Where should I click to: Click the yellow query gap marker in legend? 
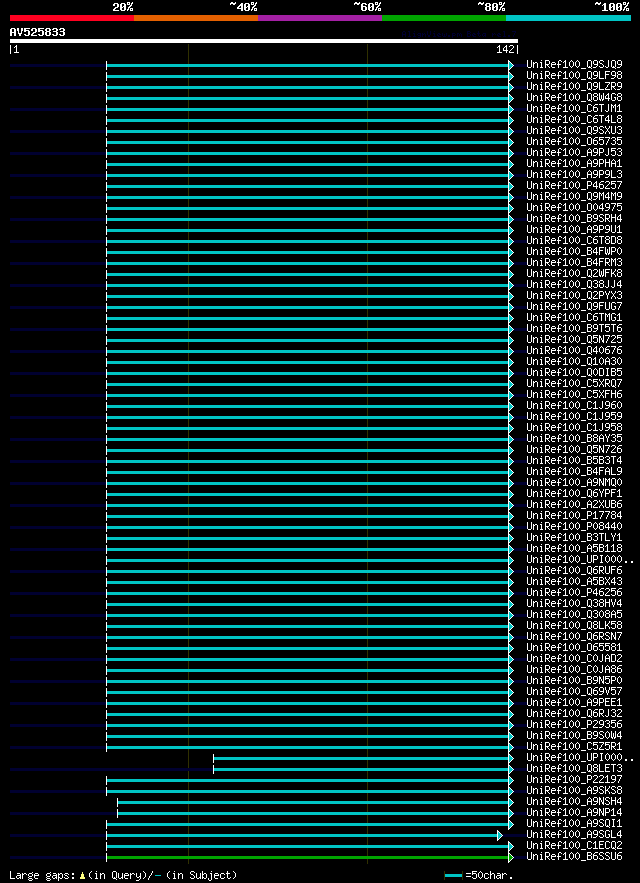pyautogui.click(x=82, y=876)
